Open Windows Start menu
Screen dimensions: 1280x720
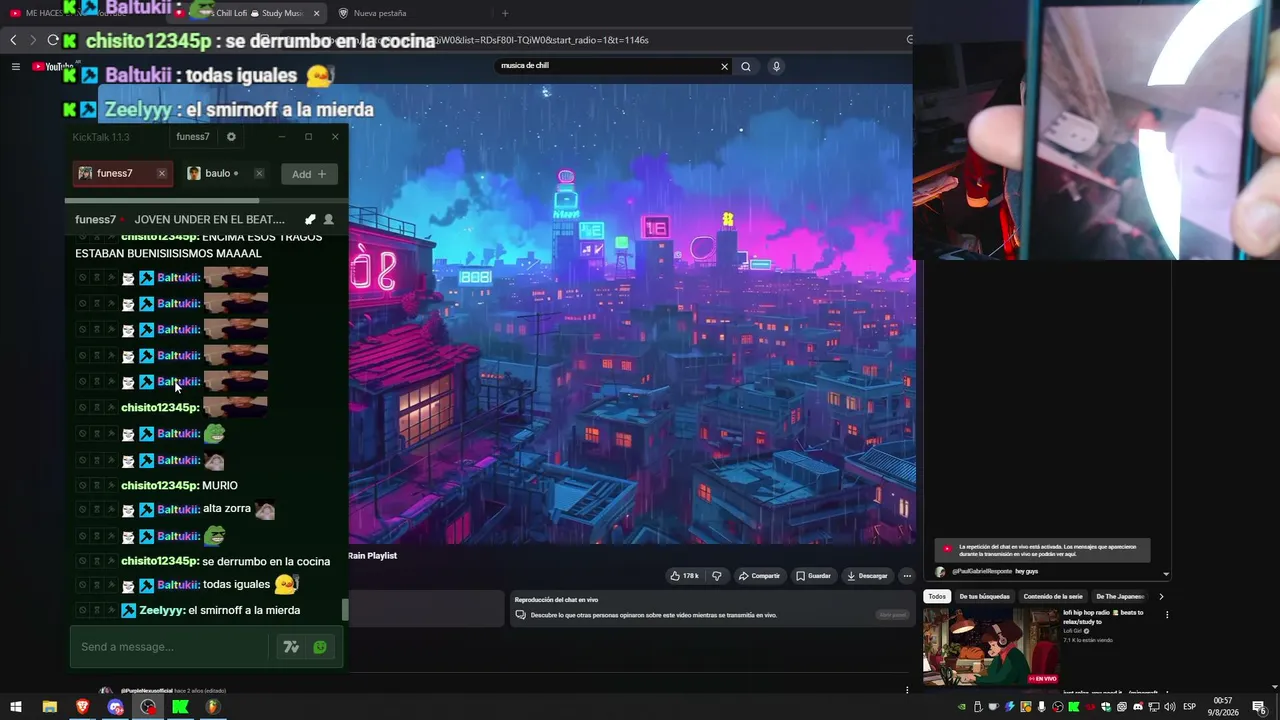[x=16, y=707]
